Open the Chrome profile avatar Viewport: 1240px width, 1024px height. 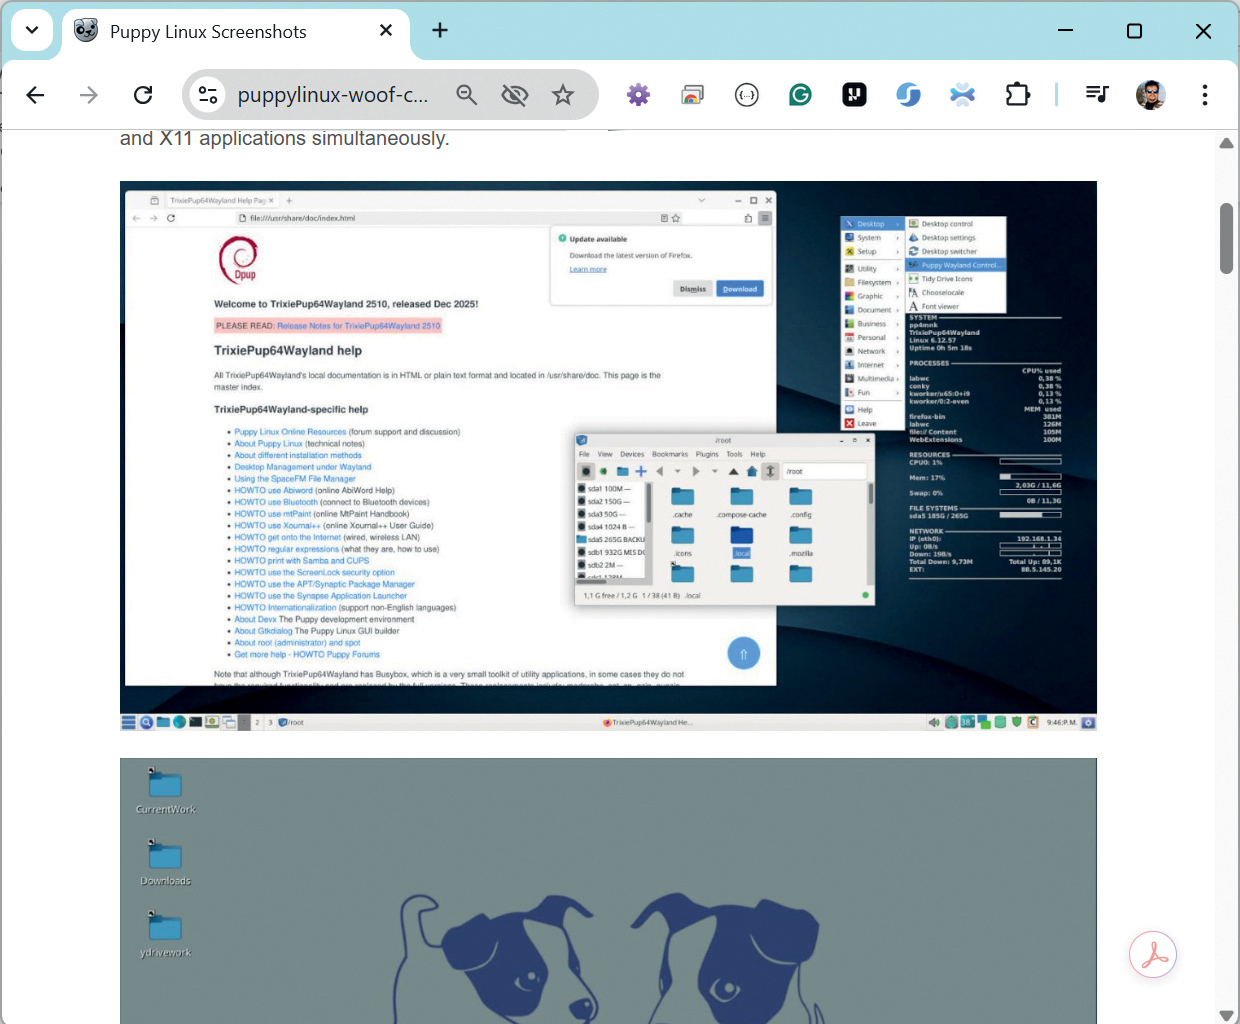point(1151,95)
